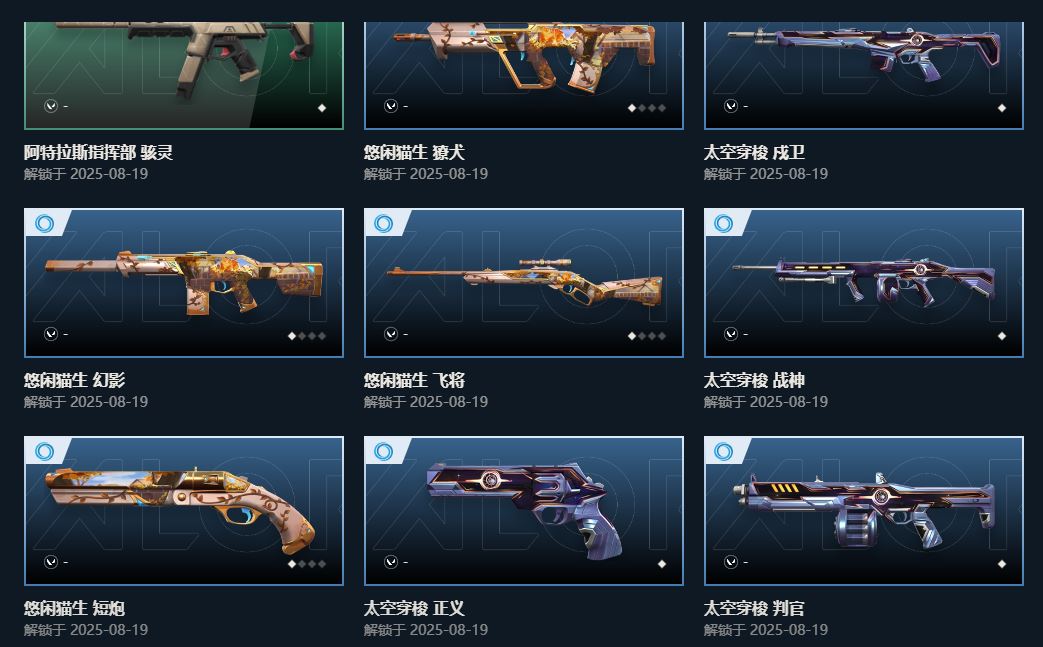The width and height of the screenshot is (1043, 647).
Task: Click the level diamonds on 悠闲猫生 飞将 card
Action: [647, 336]
